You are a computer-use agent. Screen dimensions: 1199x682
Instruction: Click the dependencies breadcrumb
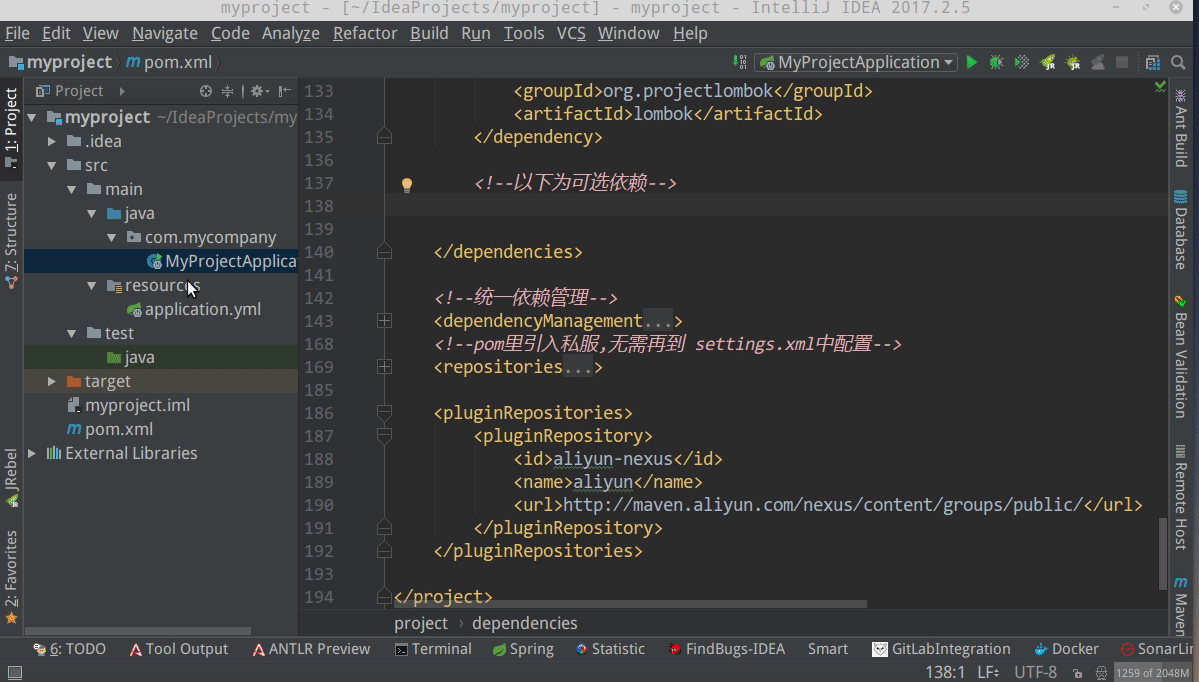[x=525, y=624]
